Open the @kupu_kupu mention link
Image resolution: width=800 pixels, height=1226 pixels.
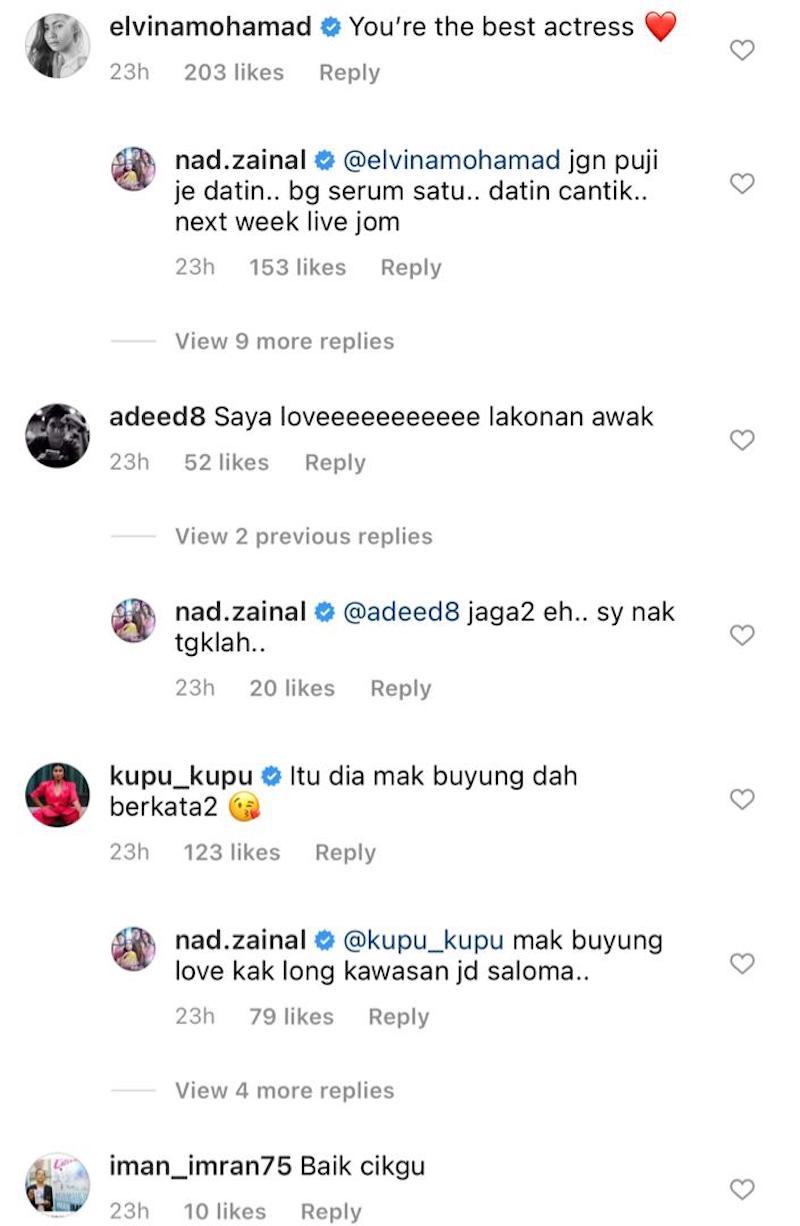(x=423, y=941)
